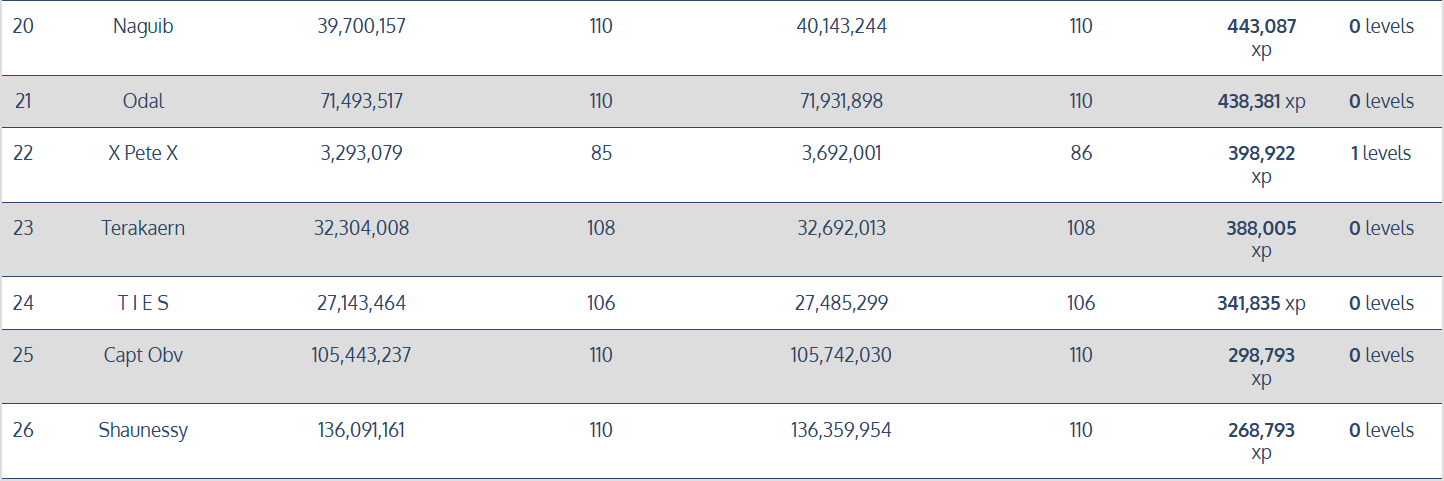Open the Capt Obv player entry
The width and height of the screenshot is (1444, 481).
[x=143, y=355]
